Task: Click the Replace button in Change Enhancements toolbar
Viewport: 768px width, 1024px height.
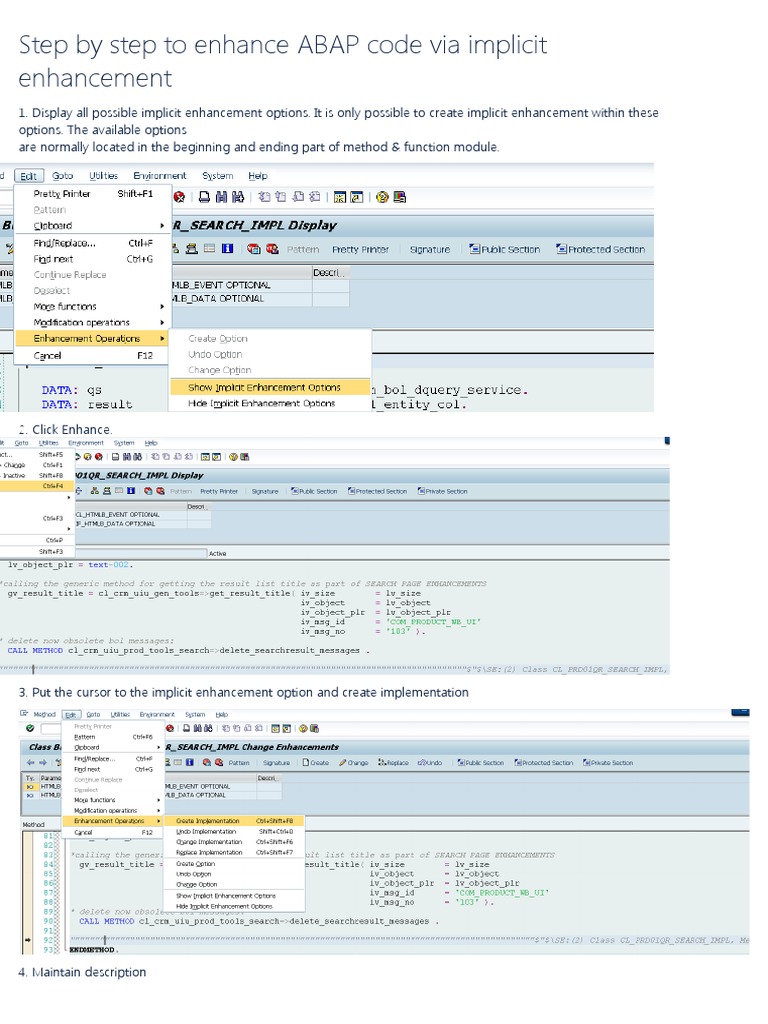Action: coord(393,762)
